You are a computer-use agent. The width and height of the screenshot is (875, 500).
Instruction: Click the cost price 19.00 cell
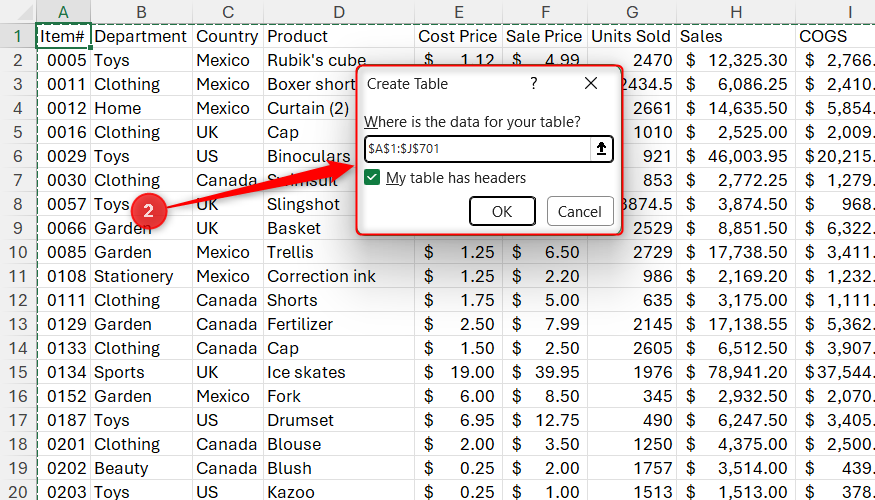coord(458,372)
